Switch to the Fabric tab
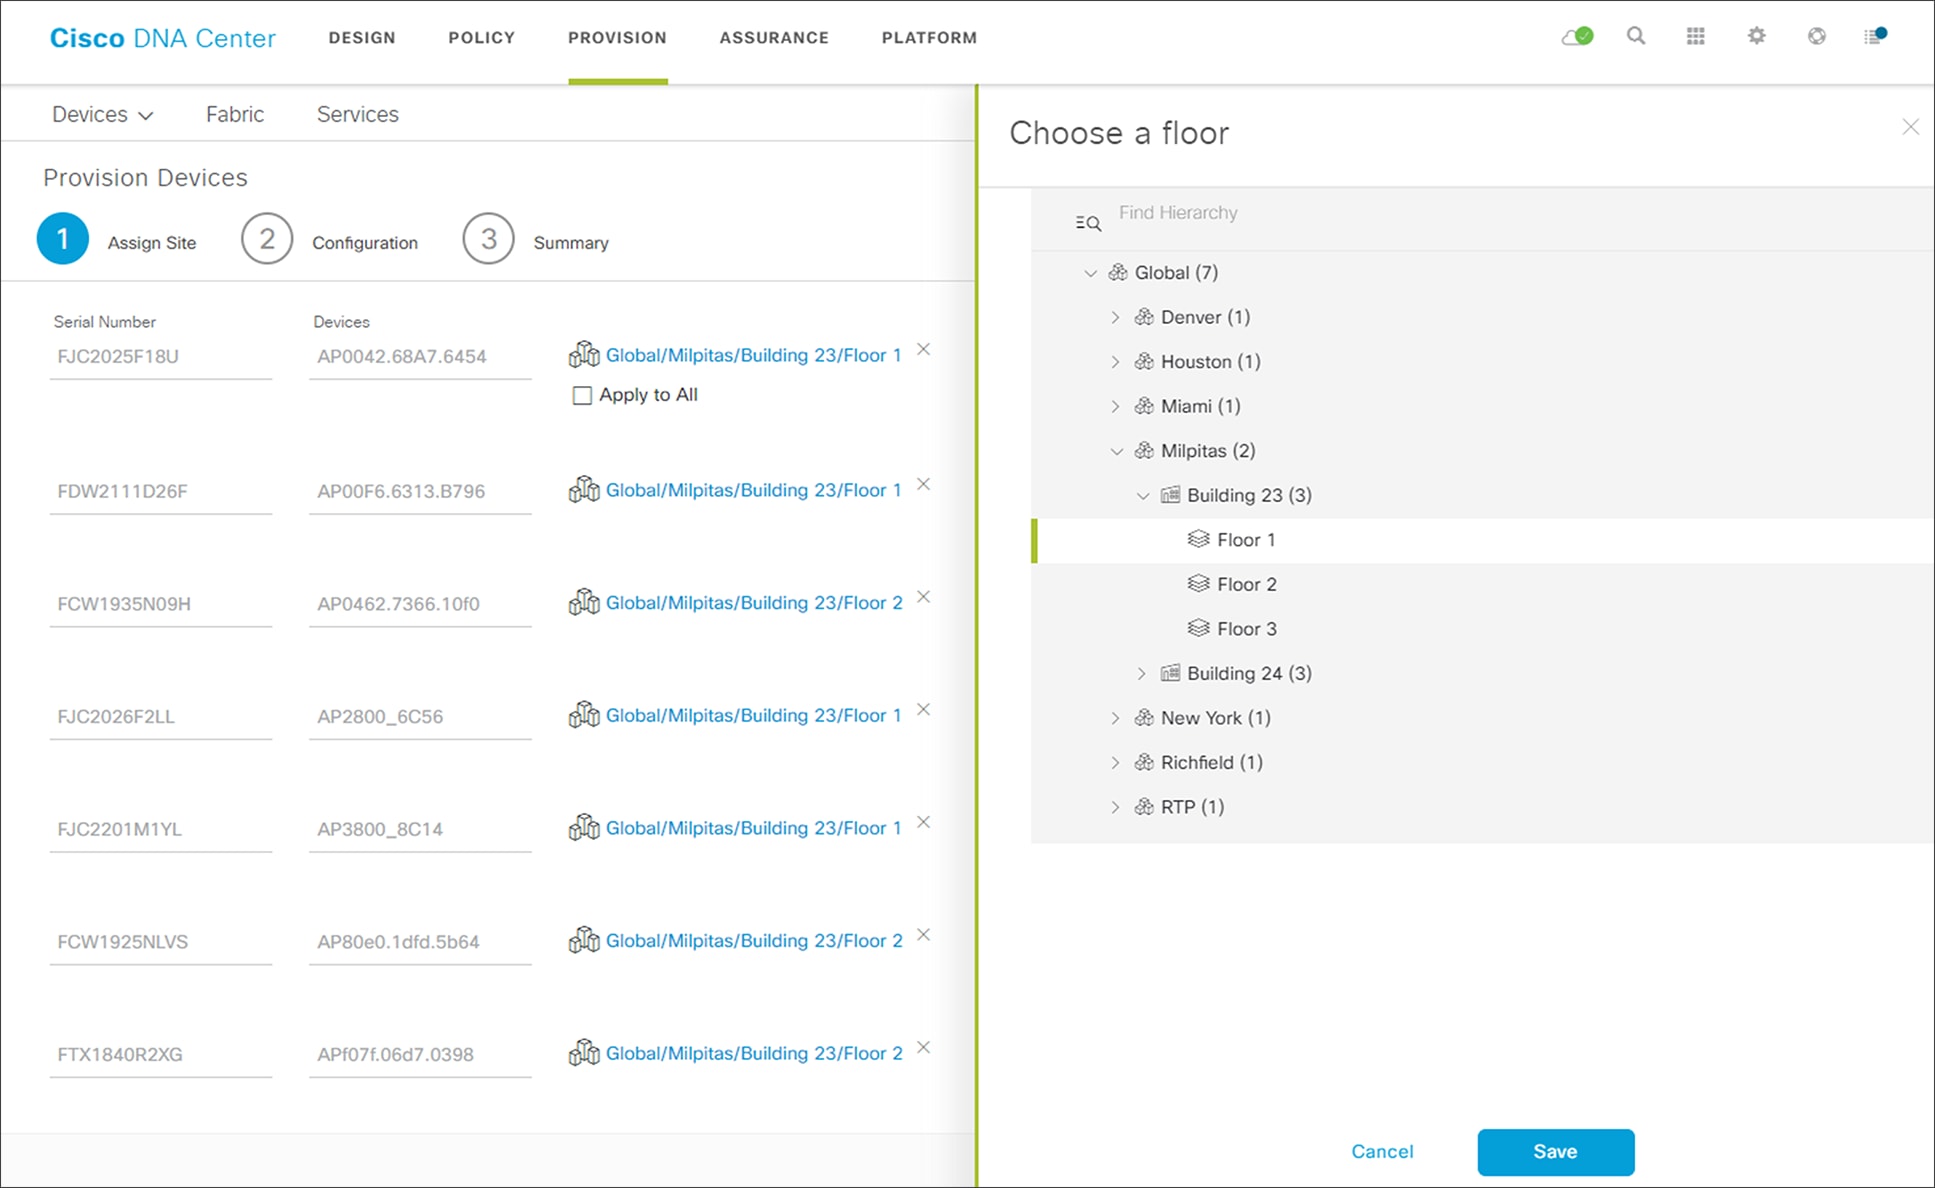 click(235, 114)
